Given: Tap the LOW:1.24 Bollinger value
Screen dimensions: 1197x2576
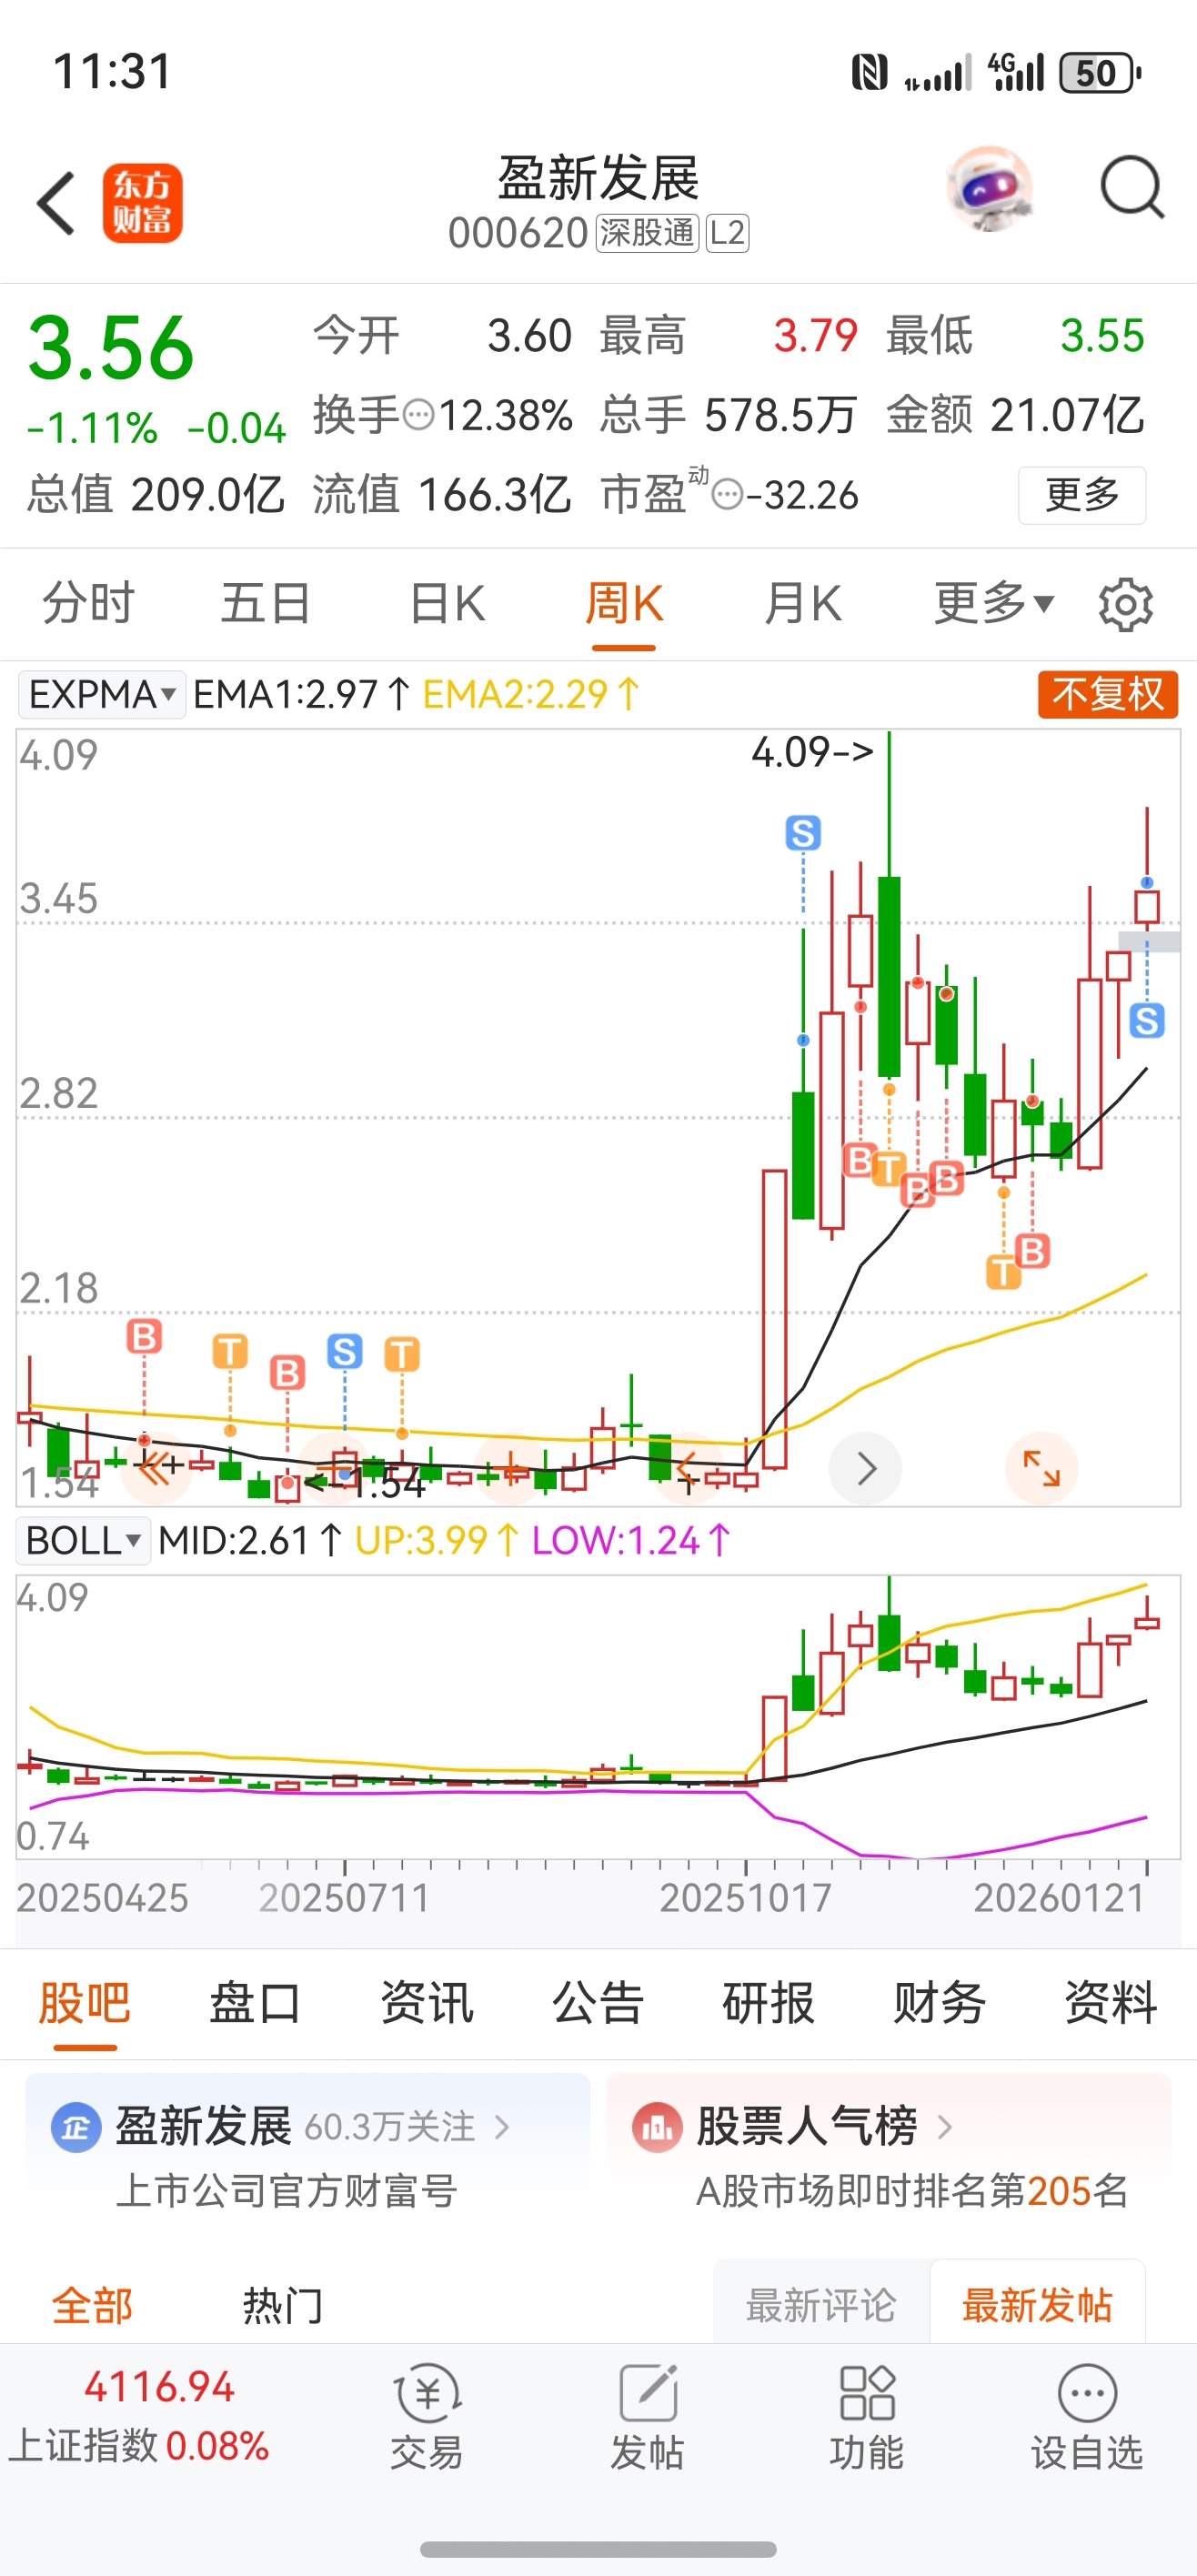Looking at the screenshot, I should (x=632, y=1541).
